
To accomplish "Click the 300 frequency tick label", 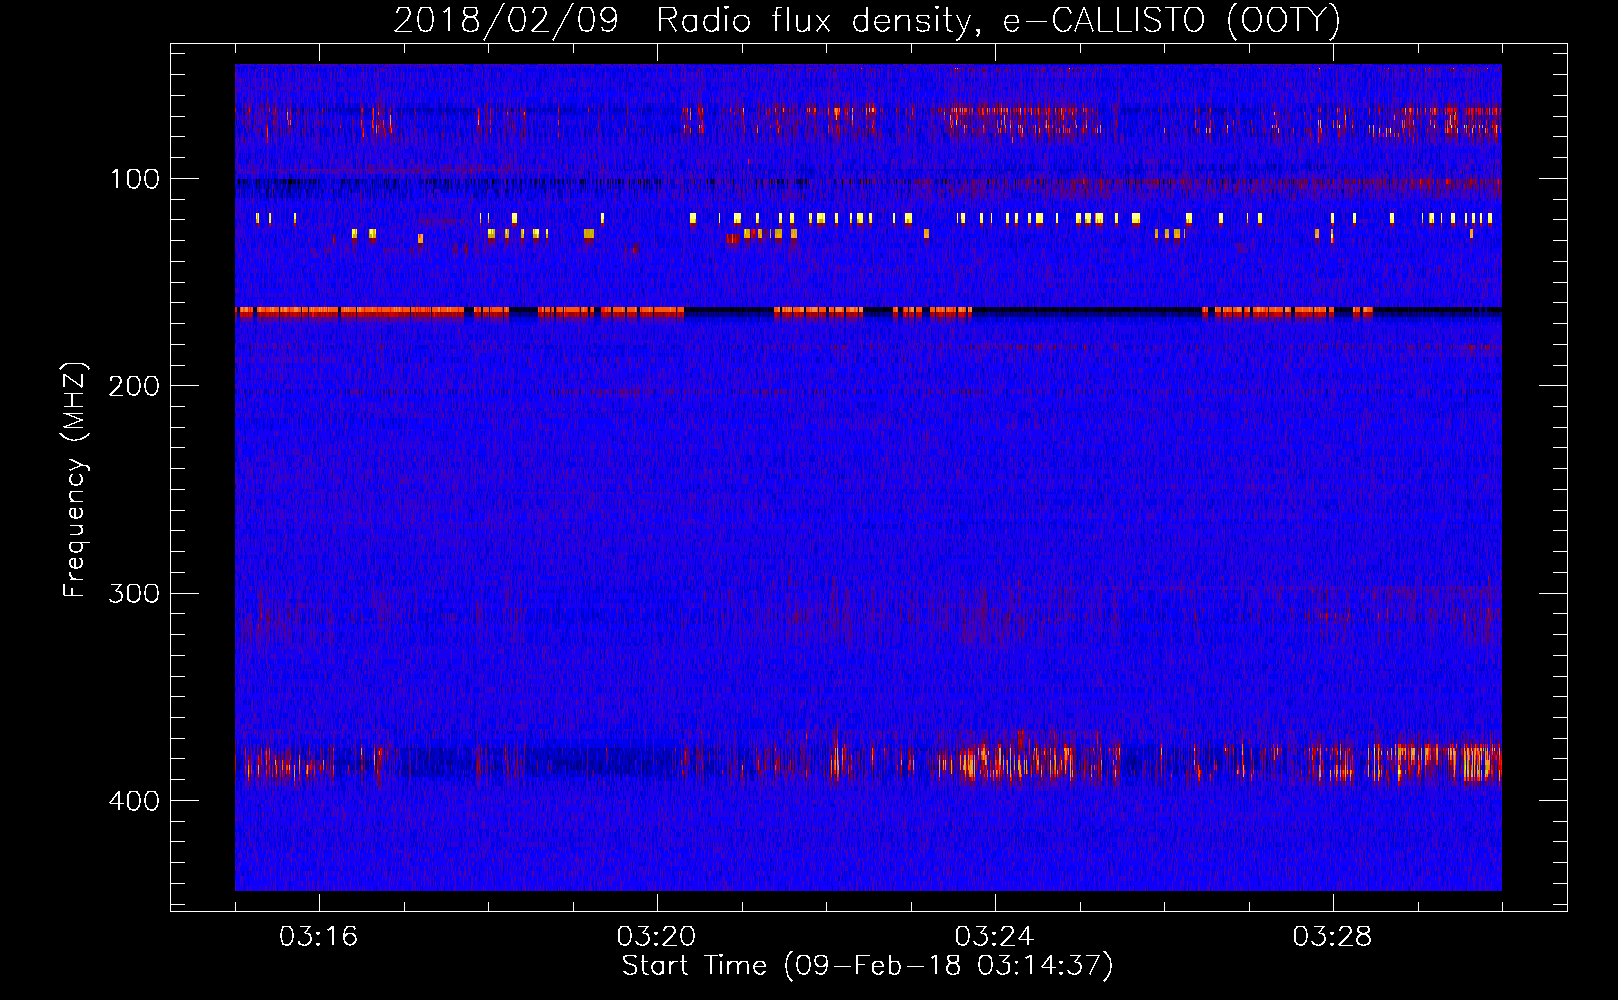I will pos(135,594).
